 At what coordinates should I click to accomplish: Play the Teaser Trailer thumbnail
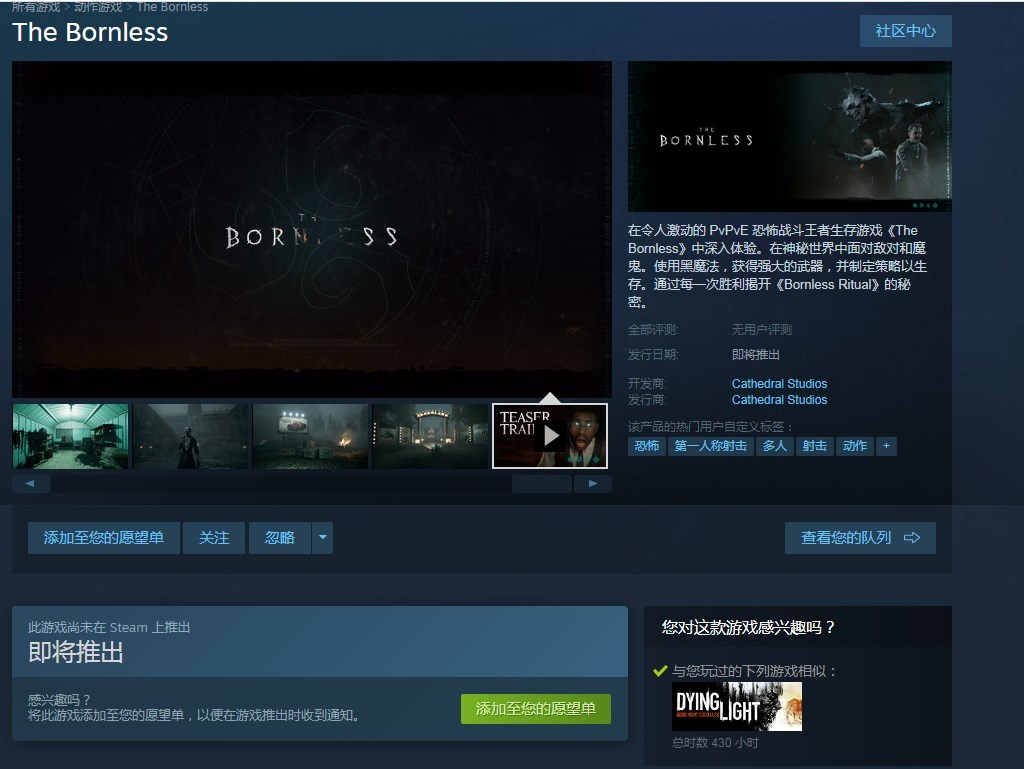(x=550, y=436)
